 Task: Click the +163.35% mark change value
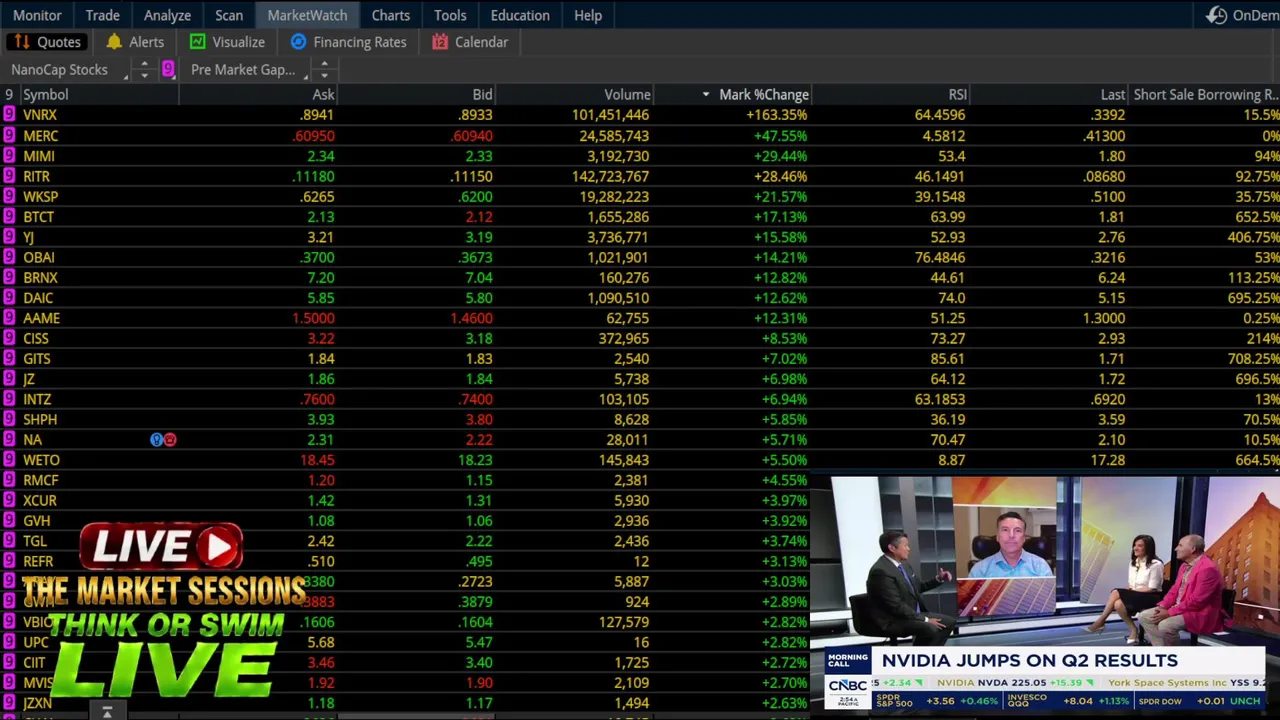point(776,115)
